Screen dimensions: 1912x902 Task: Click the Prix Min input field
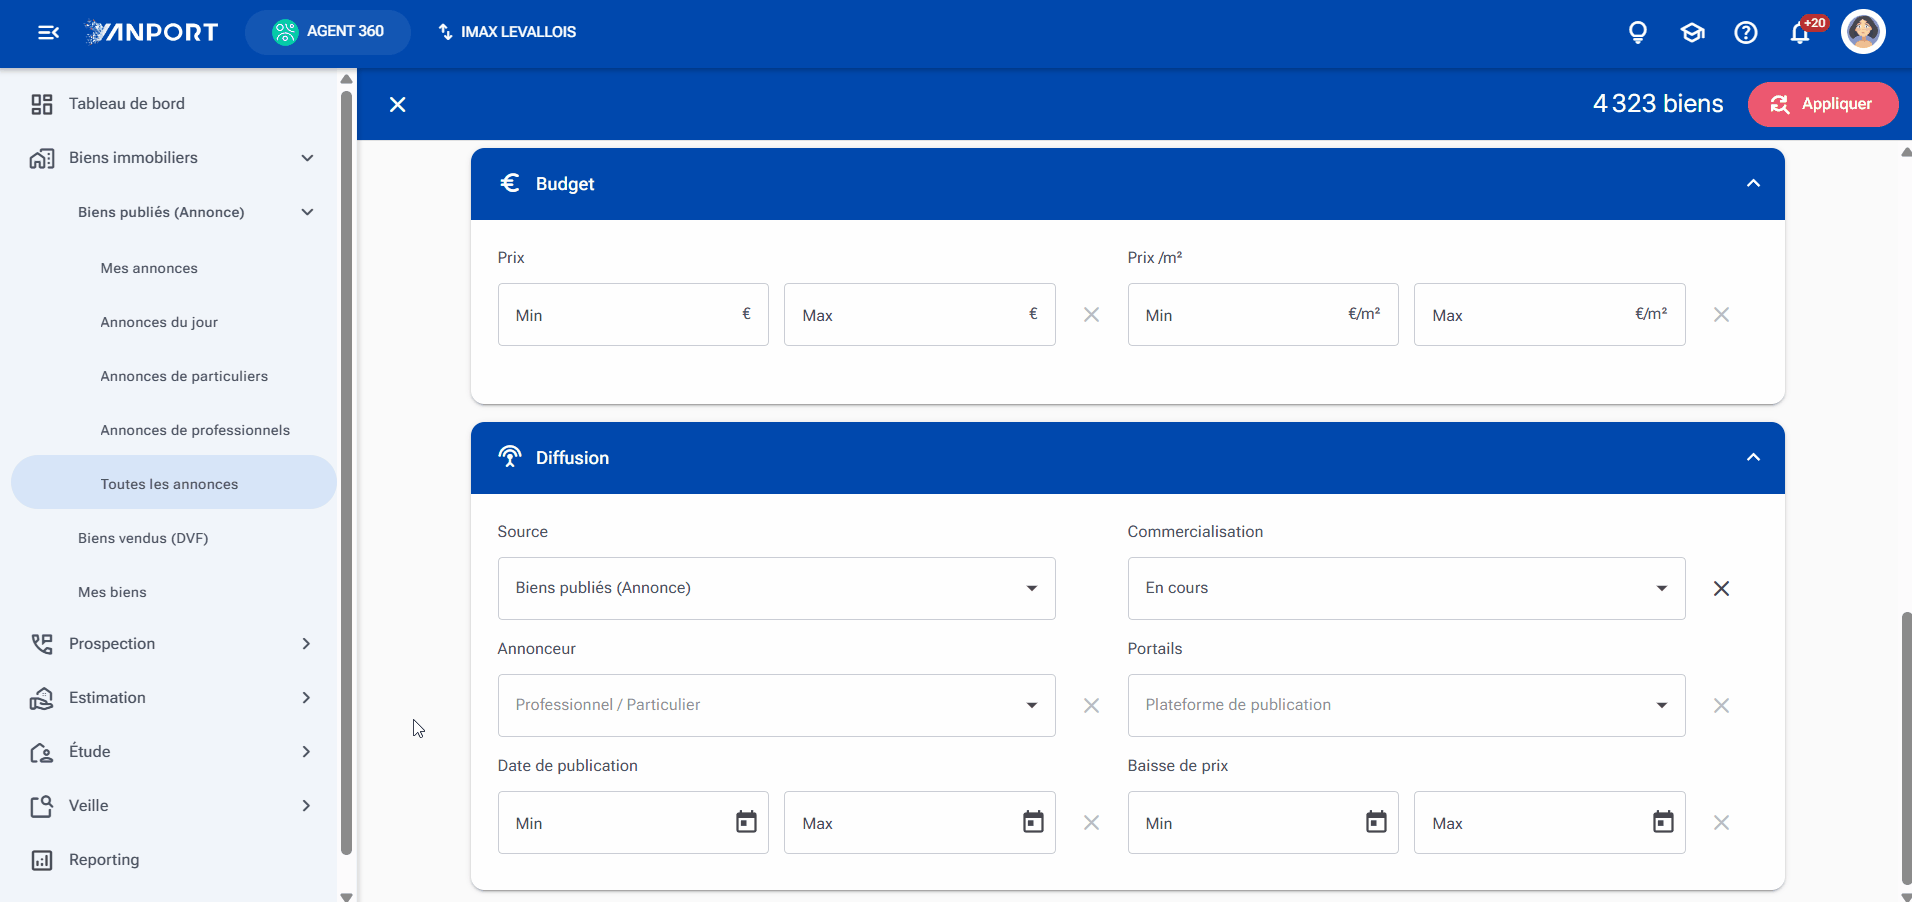[633, 315]
